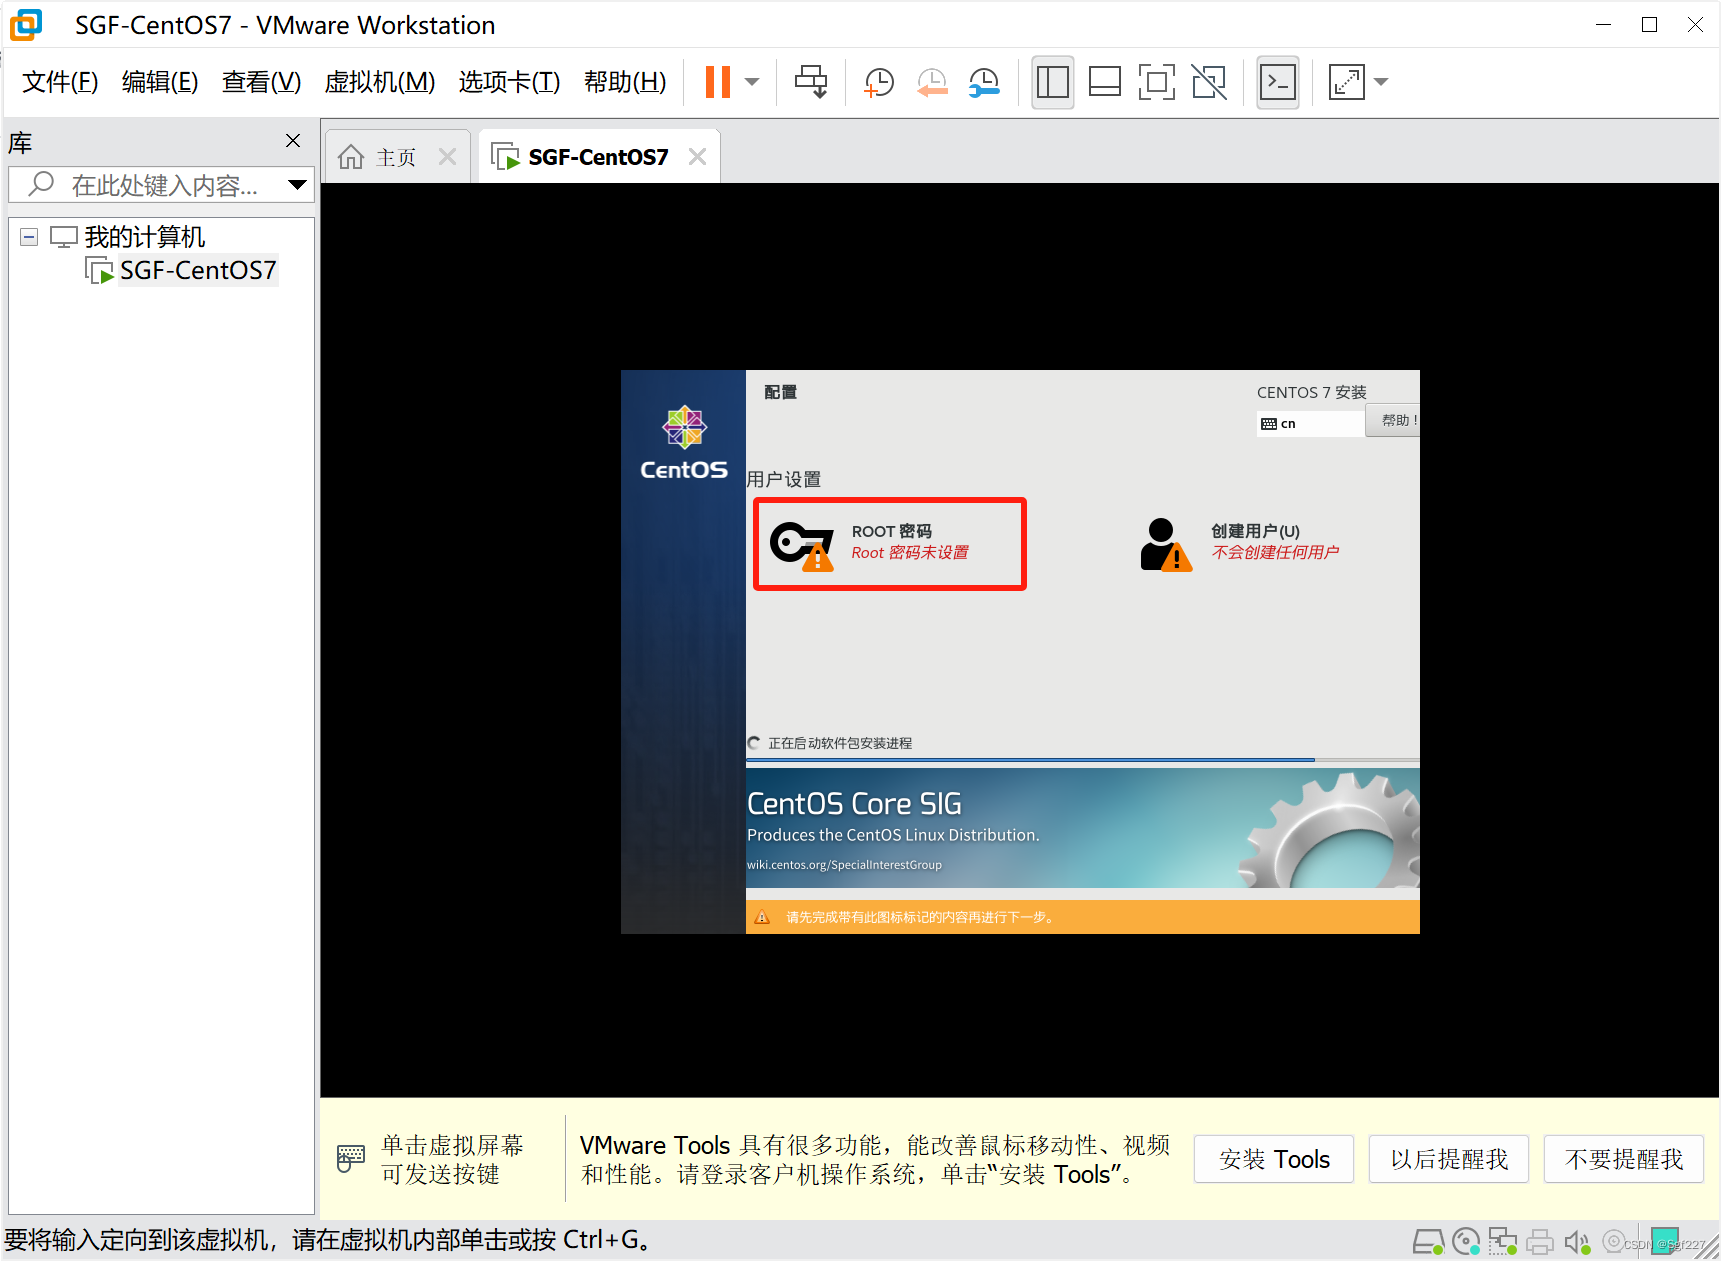Collapse the 我的计算机 tree node
This screenshot has height=1261, width=1721.
click(29, 237)
